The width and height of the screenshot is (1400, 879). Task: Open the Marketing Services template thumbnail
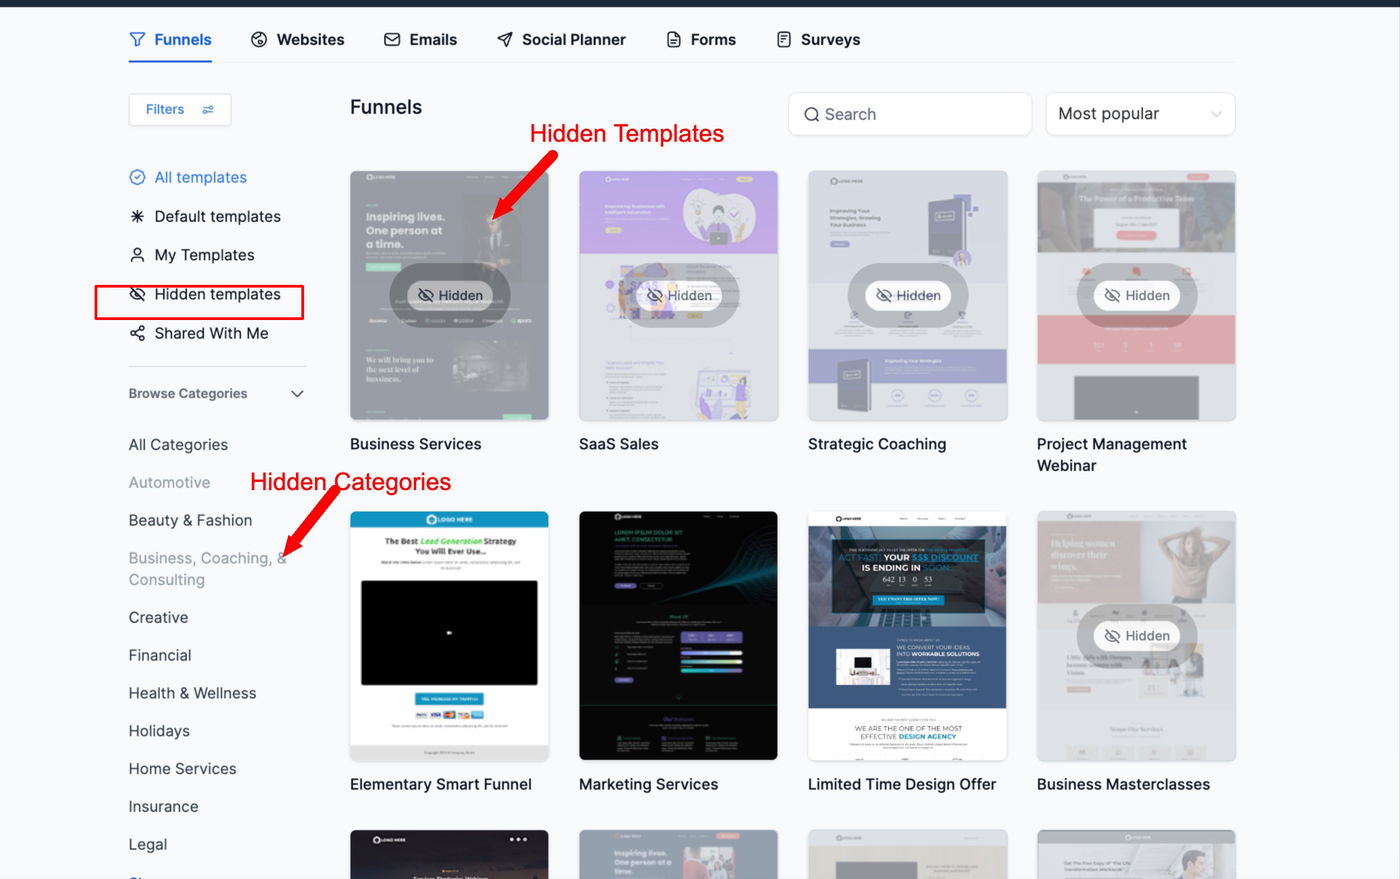pos(678,636)
